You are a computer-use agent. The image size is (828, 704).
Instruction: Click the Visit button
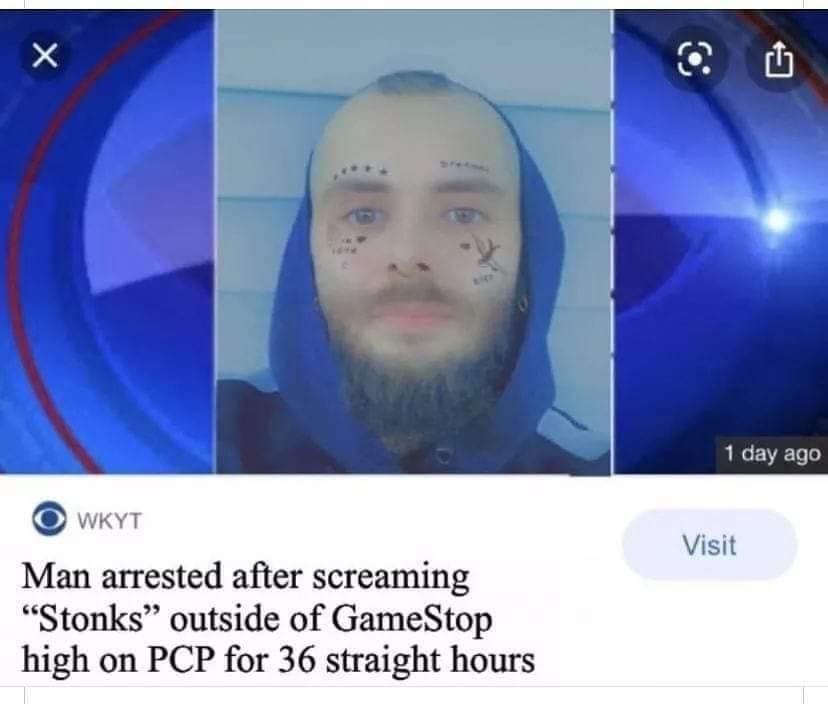click(x=709, y=545)
